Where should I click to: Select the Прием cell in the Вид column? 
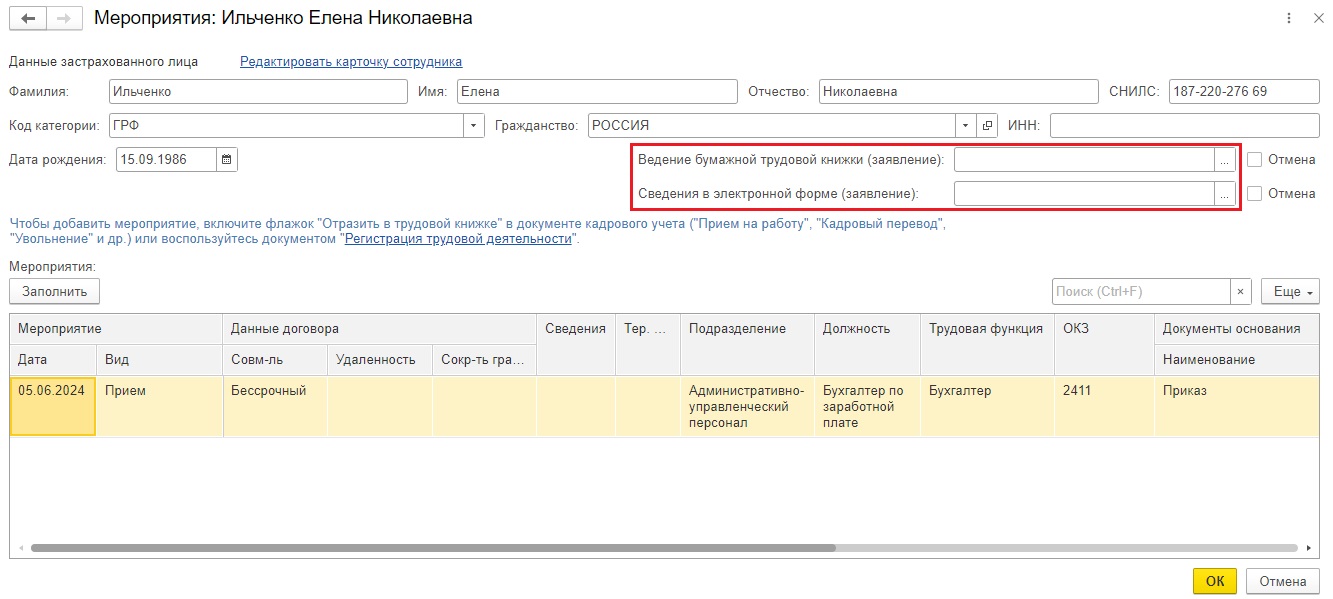pyautogui.click(x=159, y=406)
